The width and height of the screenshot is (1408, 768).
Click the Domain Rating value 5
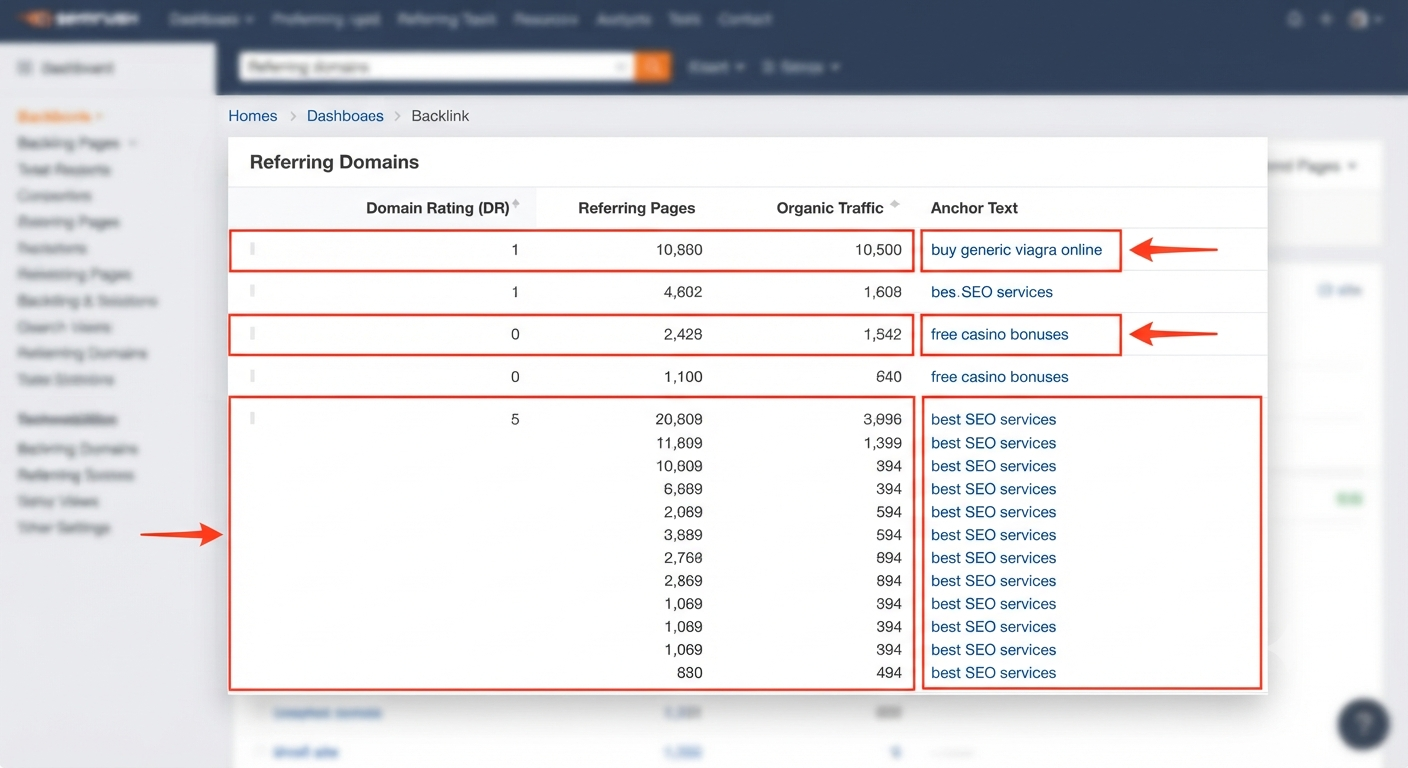point(515,419)
